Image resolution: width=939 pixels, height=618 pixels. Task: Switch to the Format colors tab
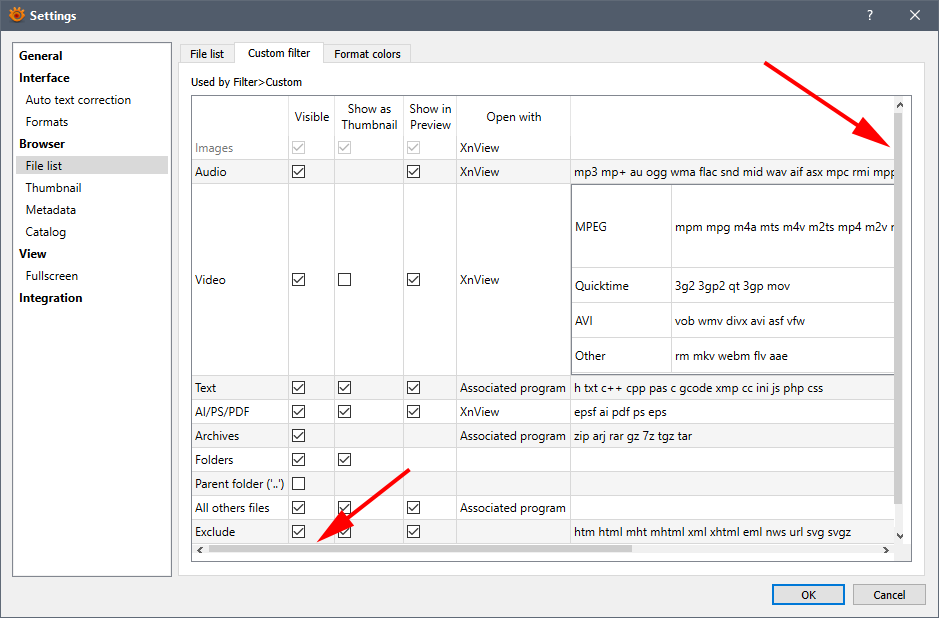pos(367,54)
